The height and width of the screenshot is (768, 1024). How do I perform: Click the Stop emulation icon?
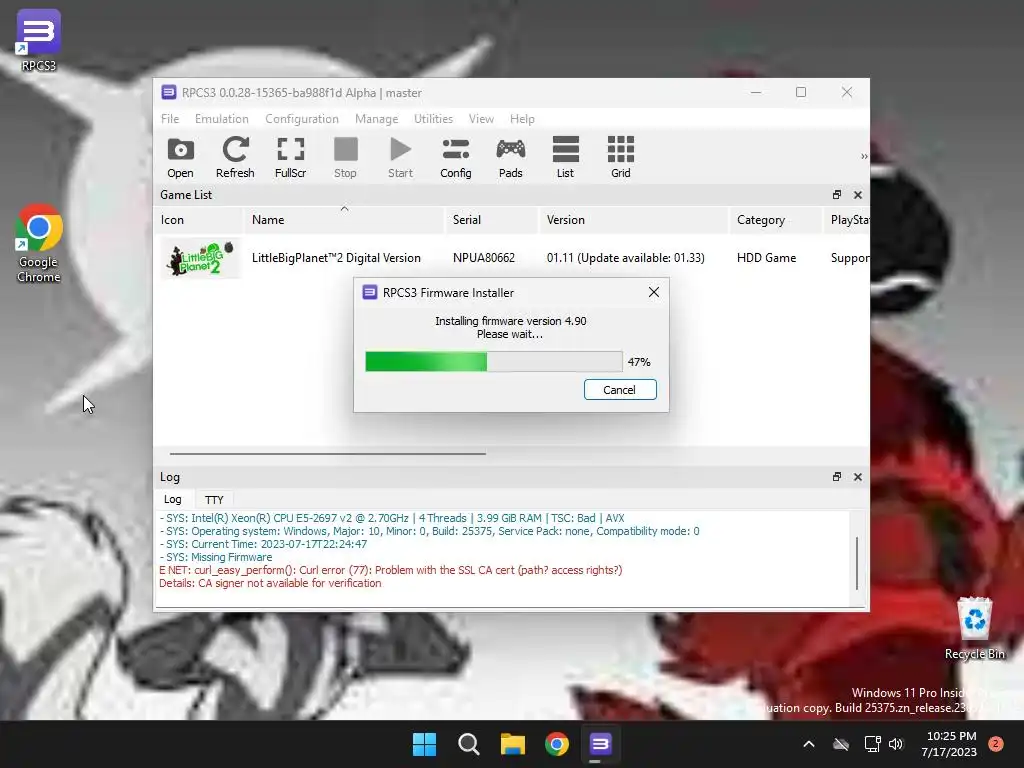click(345, 157)
